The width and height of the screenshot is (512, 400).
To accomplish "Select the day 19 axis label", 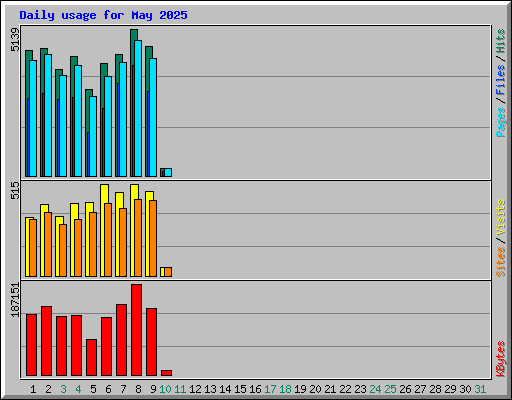I will click(300, 389).
